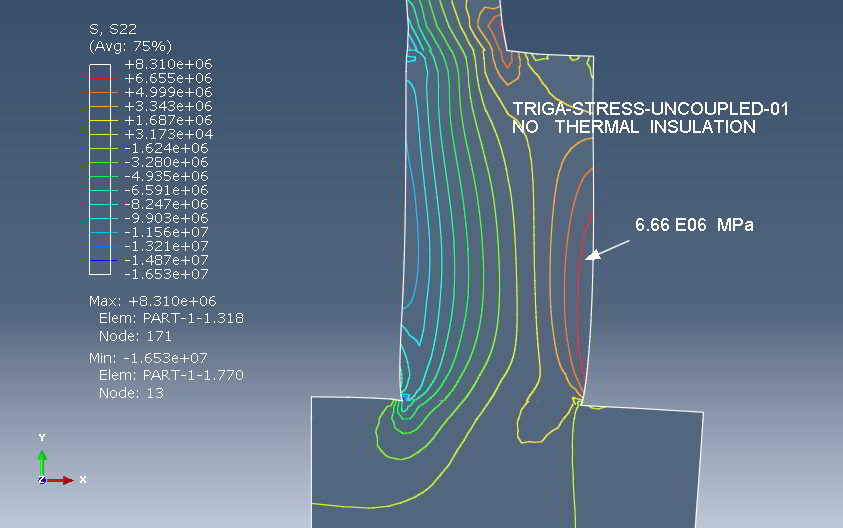Click the Max: +8.310e+06 text line
The width and height of the screenshot is (843, 528).
[x=153, y=301]
